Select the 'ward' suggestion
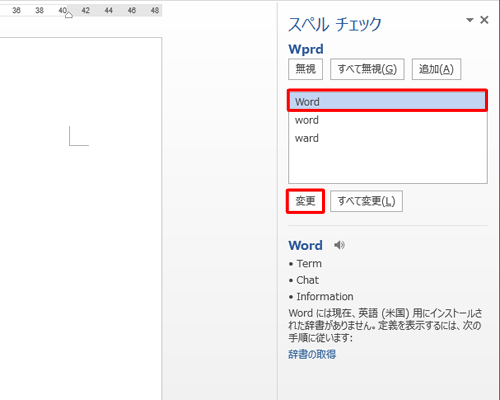 387,138
